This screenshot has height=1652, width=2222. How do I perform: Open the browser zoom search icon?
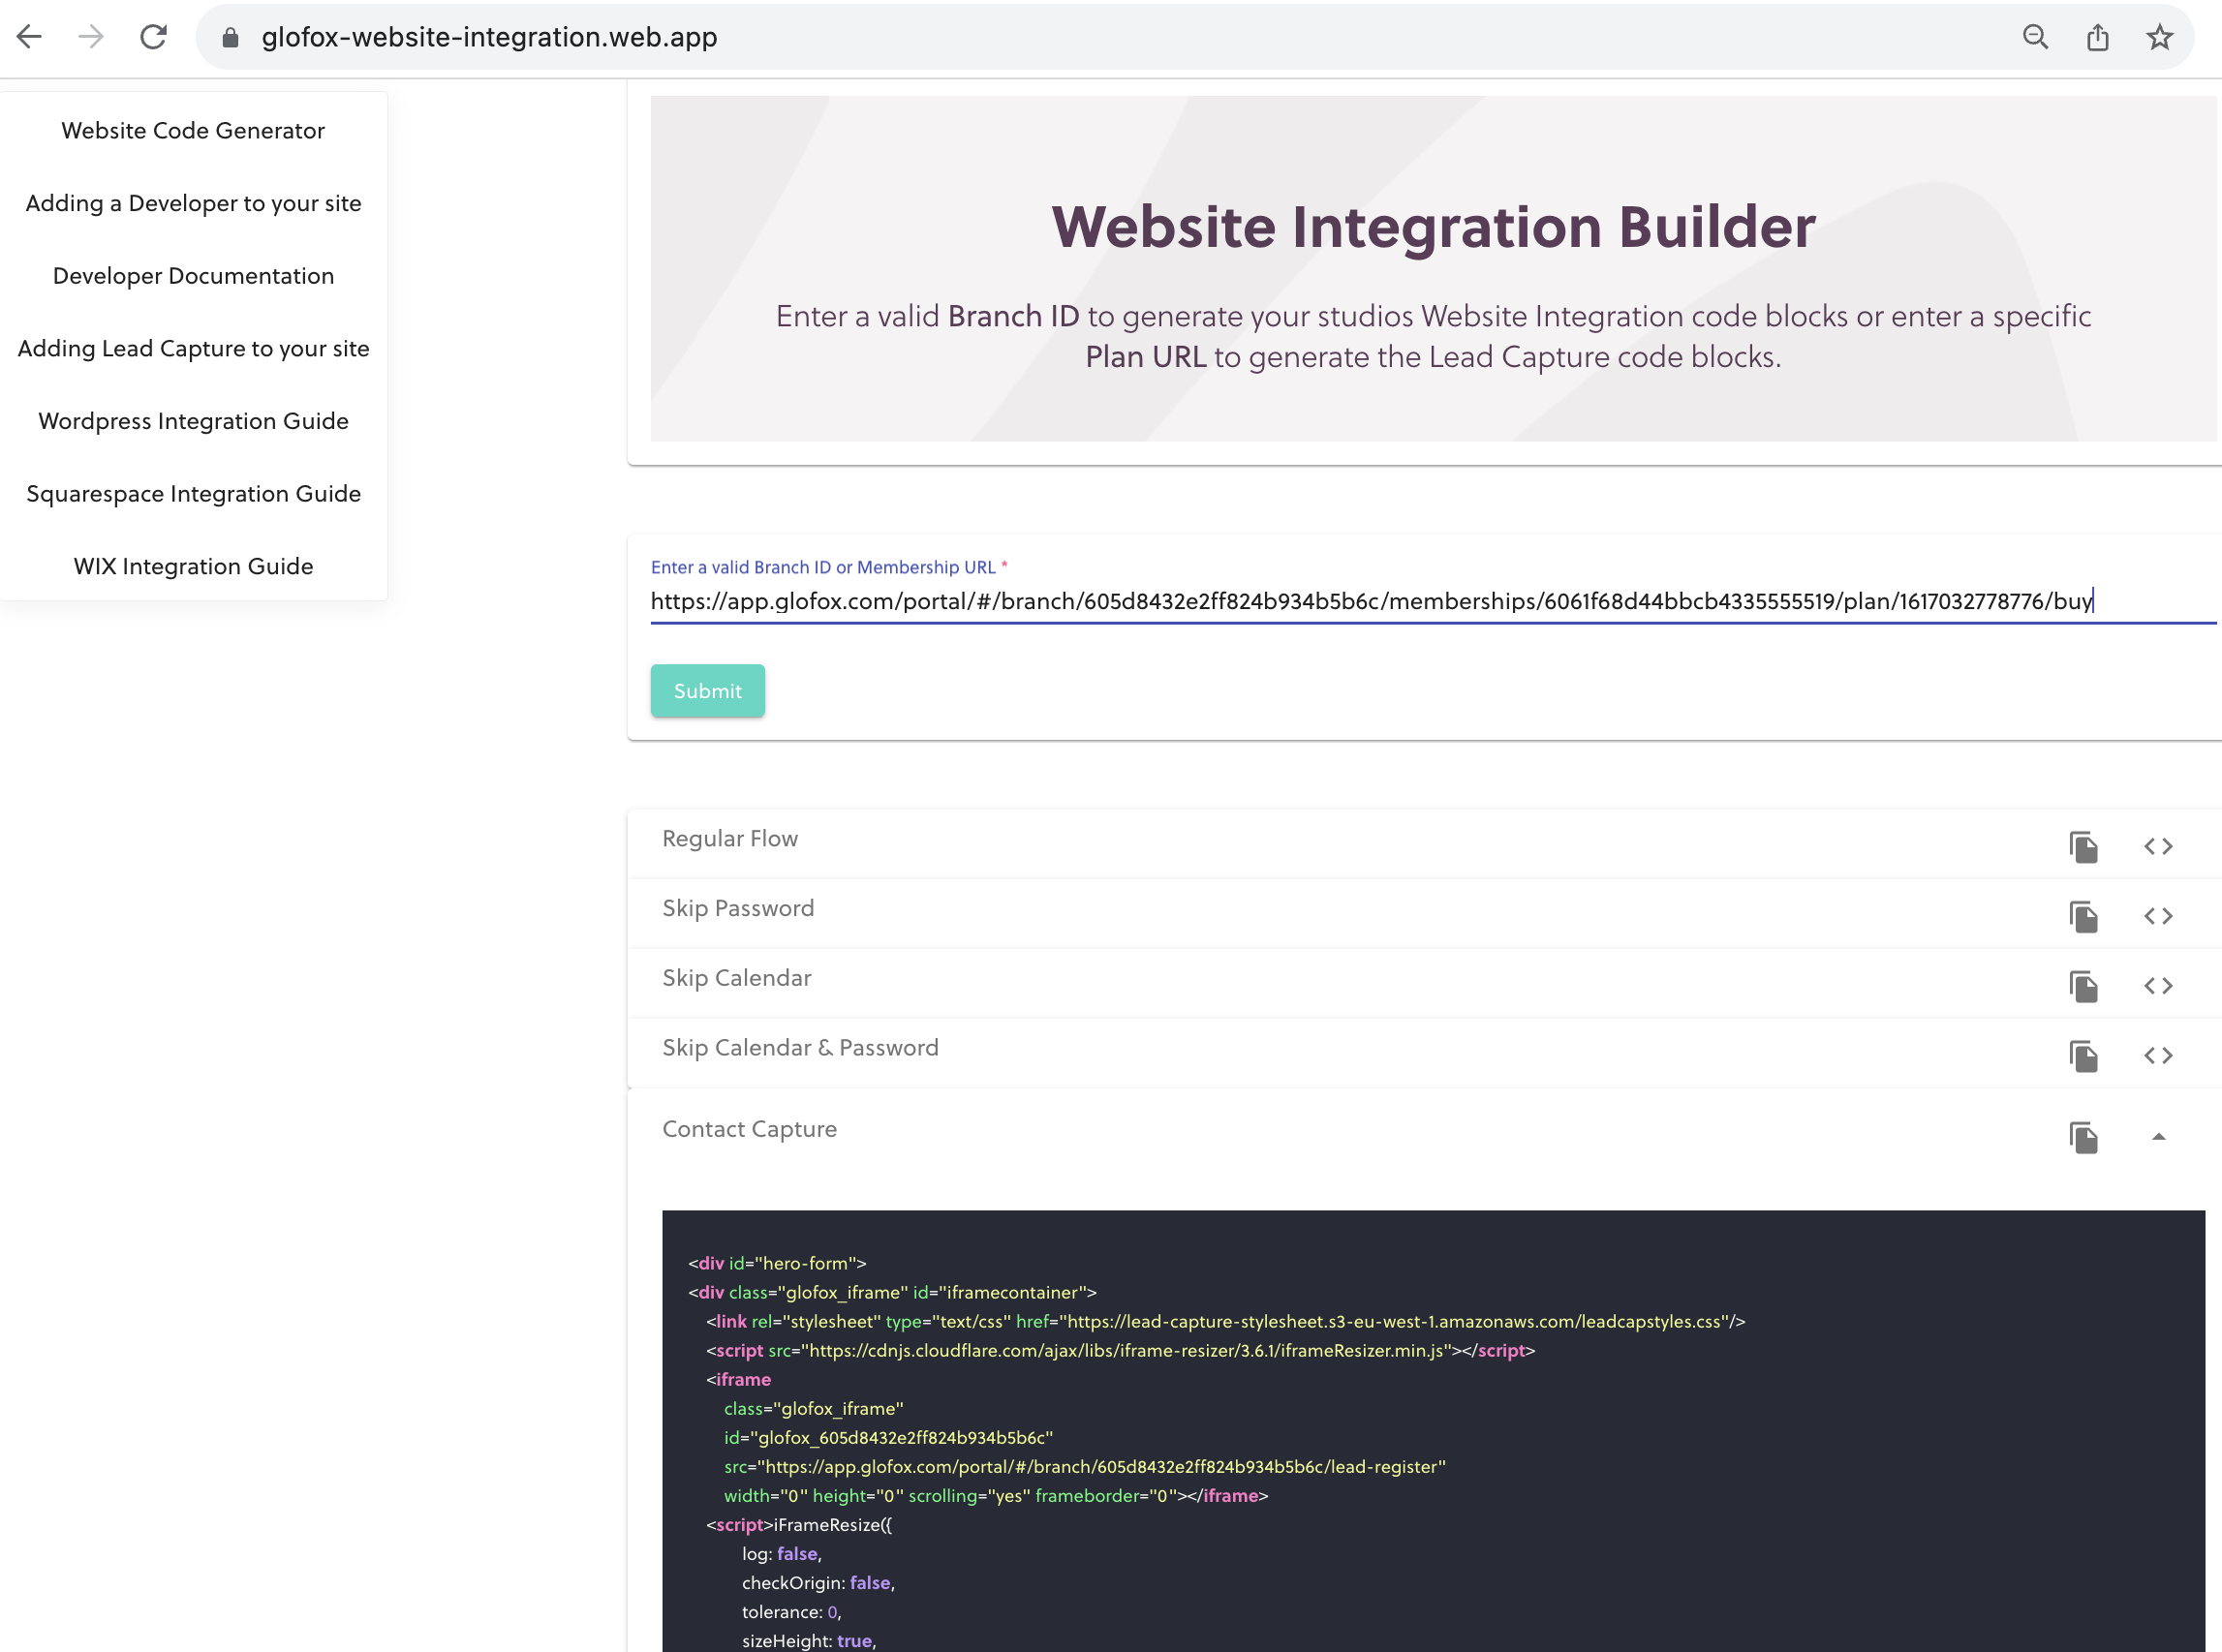(x=2035, y=36)
